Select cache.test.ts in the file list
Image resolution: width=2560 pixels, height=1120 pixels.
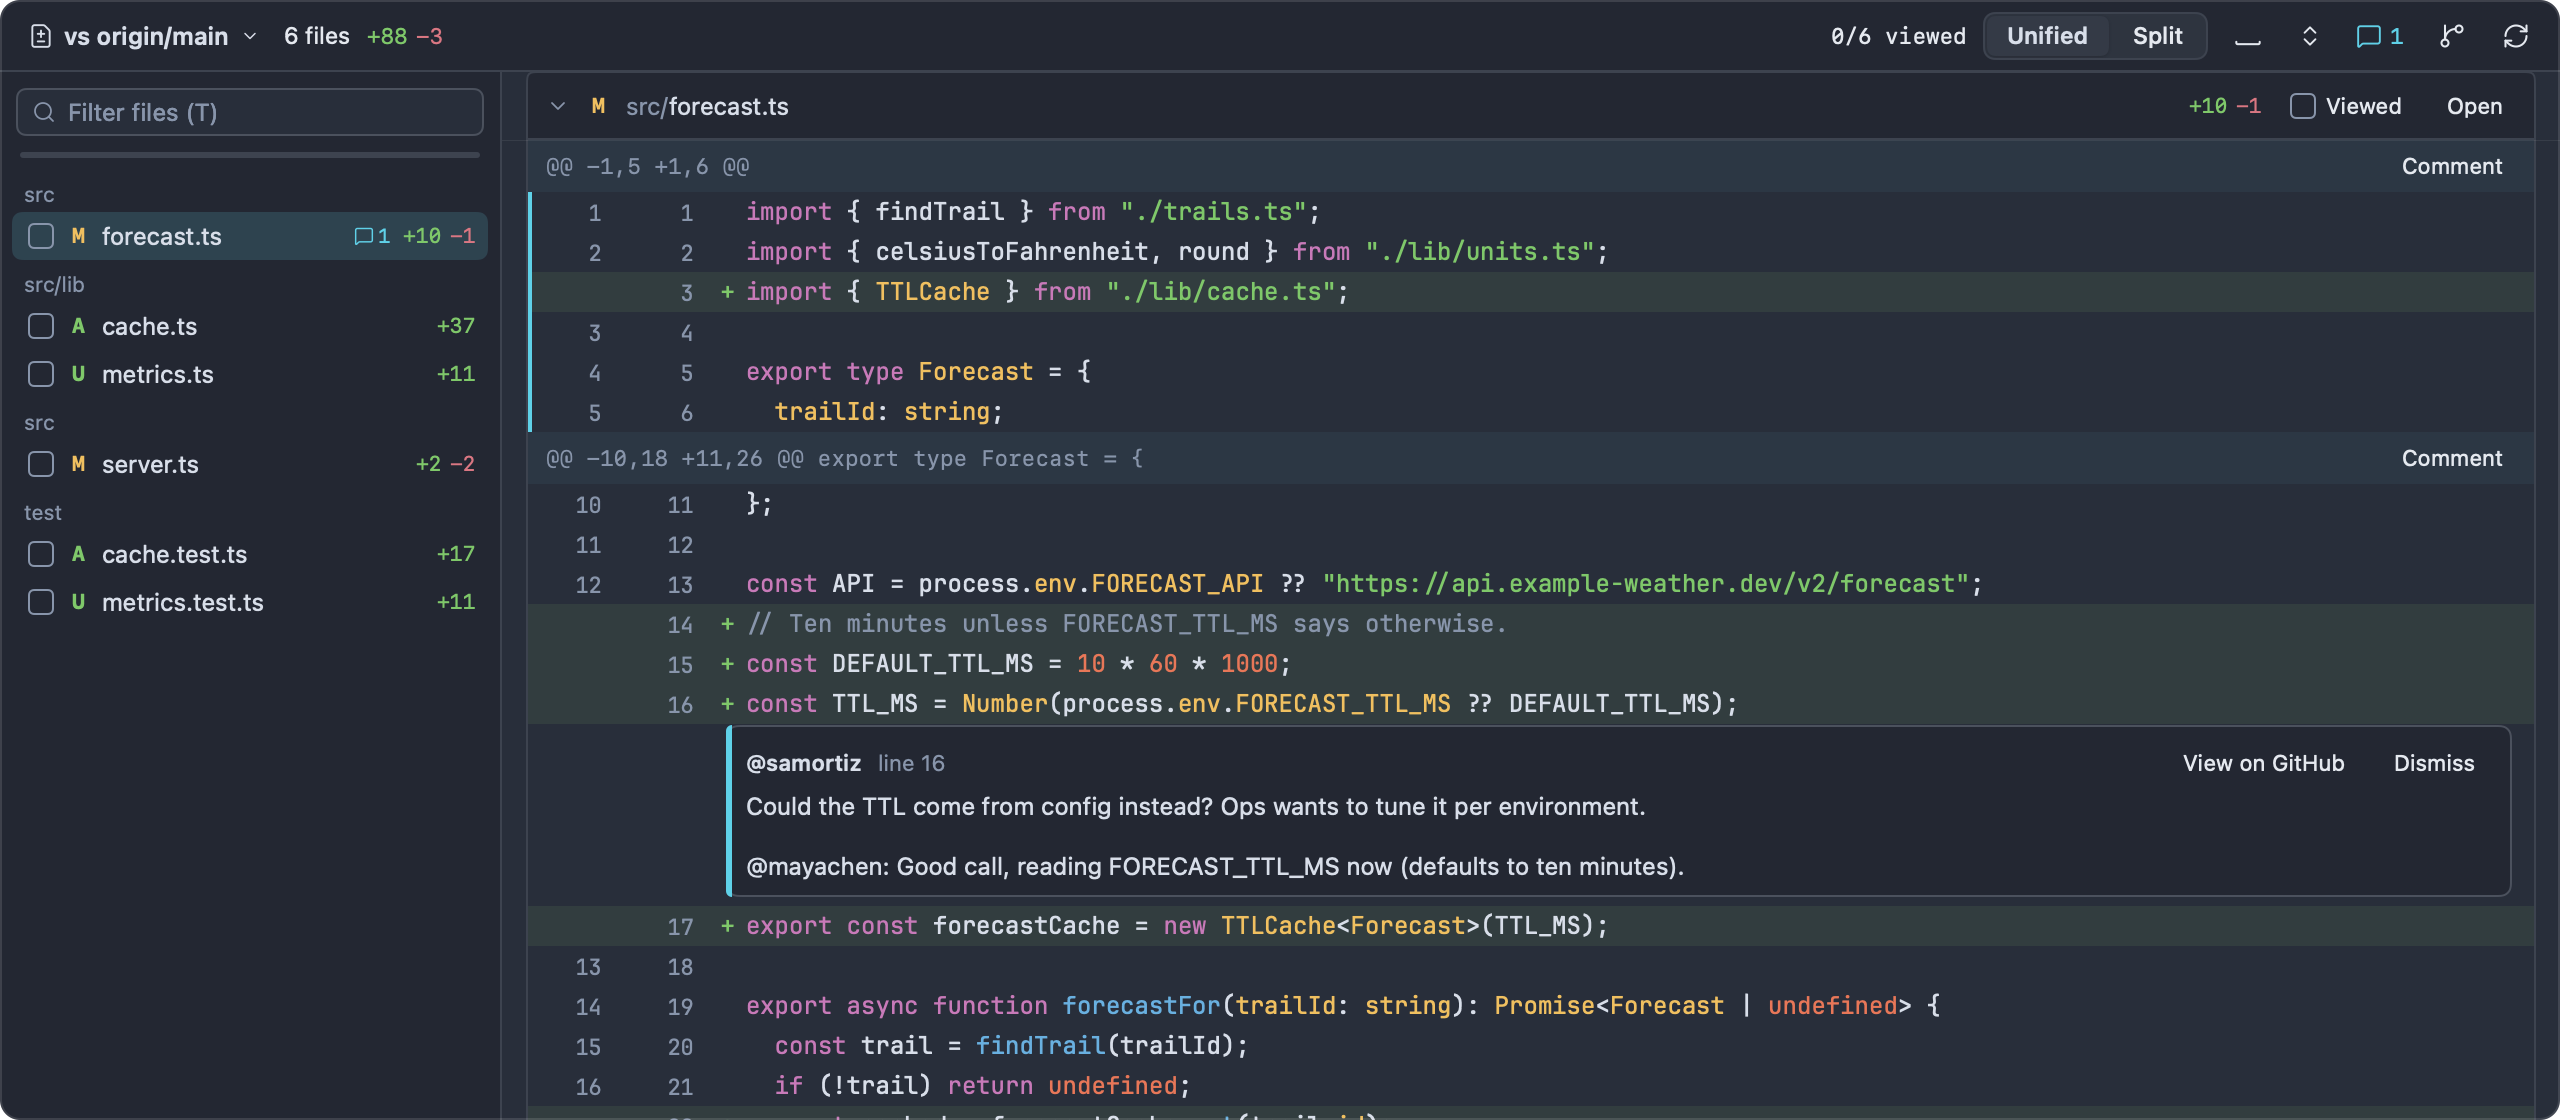pos(250,554)
